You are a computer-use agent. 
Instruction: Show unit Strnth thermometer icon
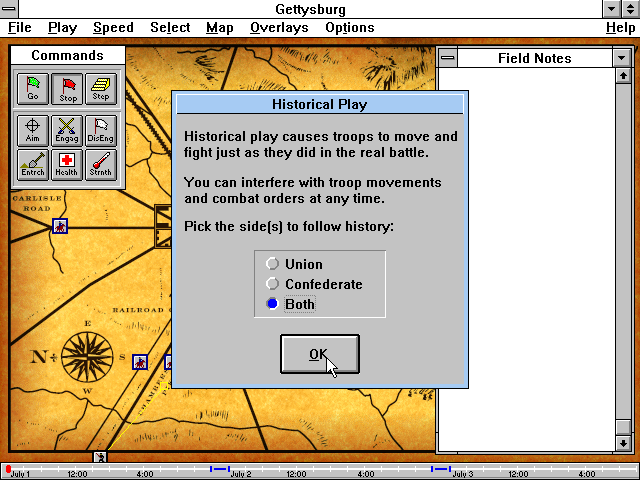(101, 164)
